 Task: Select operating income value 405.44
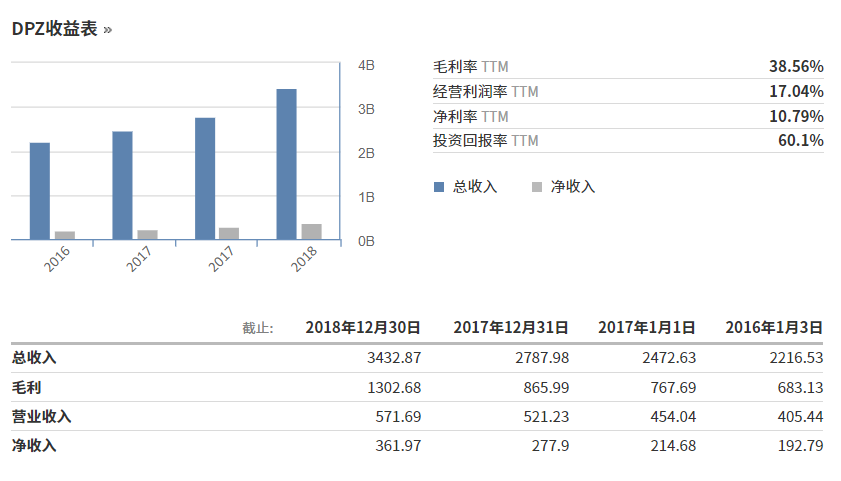point(800,416)
